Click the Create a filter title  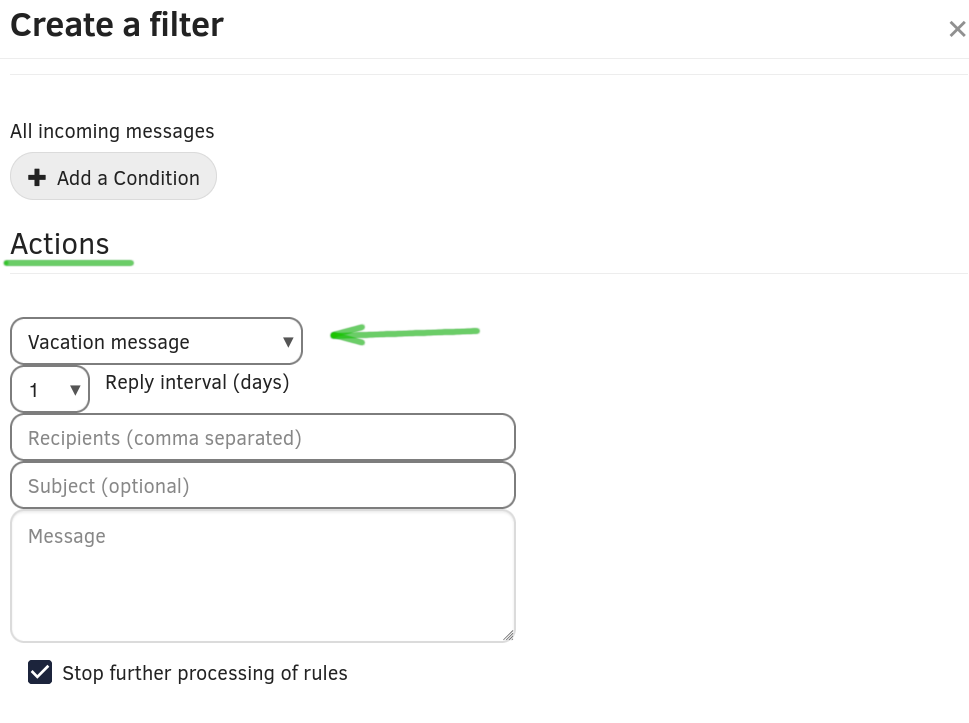pos(117,25)
